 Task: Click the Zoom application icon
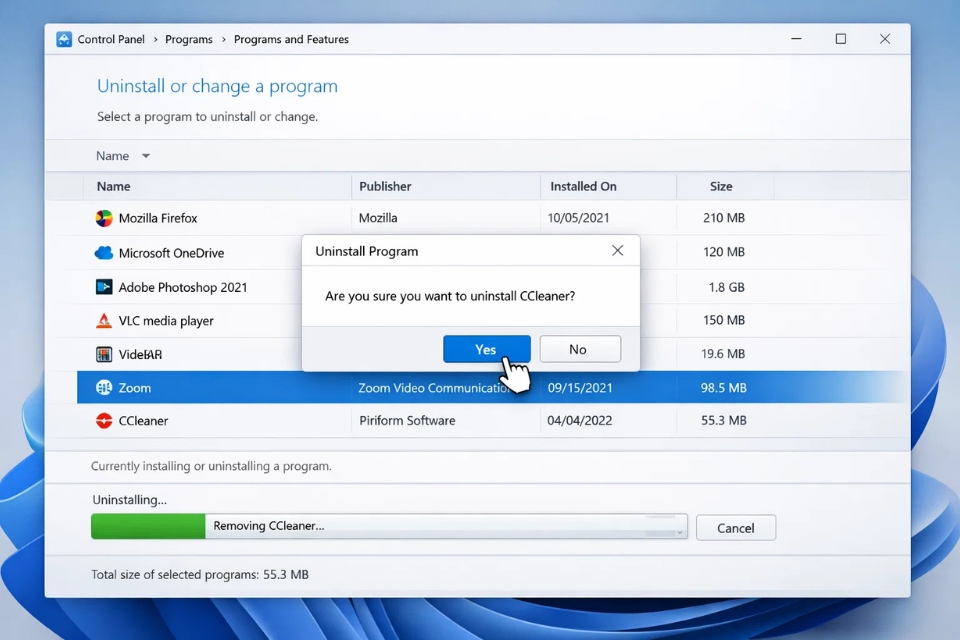point(103,387)
